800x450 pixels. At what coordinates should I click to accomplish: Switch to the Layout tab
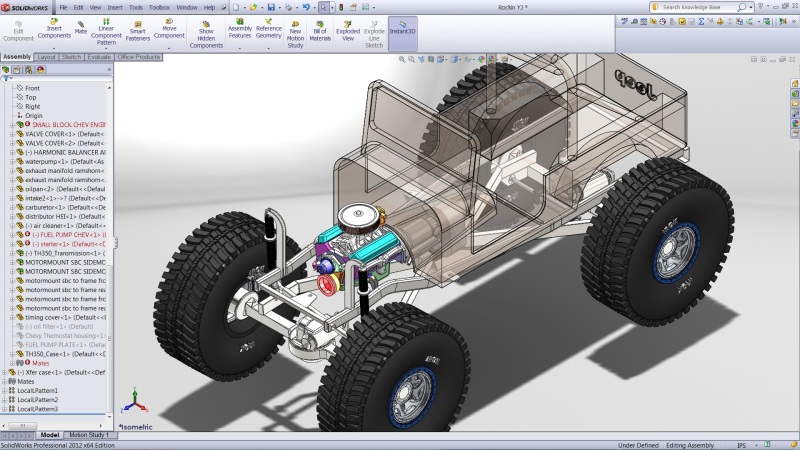point(46,57)
